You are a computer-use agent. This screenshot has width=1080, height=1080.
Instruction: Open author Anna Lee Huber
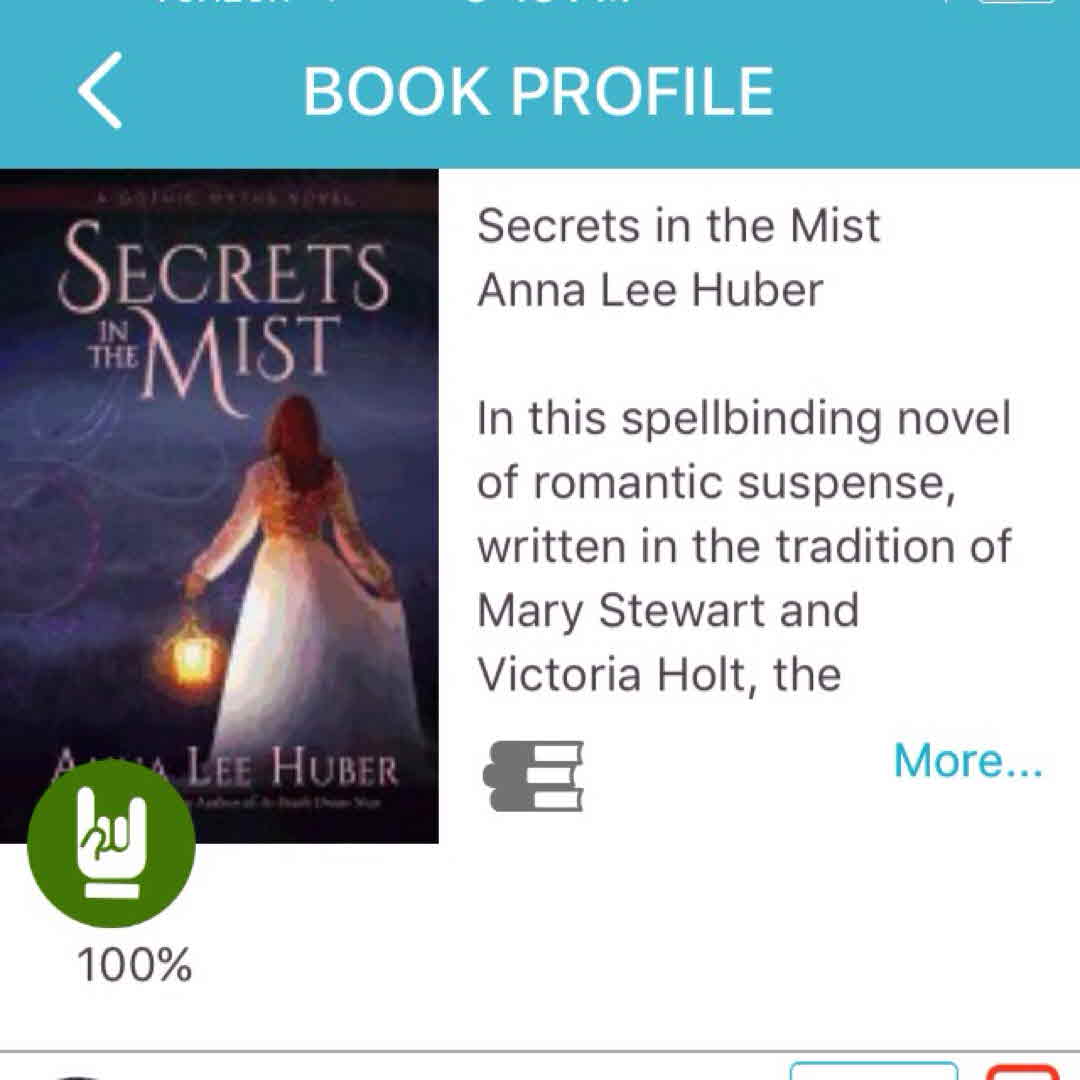click(x=650, y=289)
